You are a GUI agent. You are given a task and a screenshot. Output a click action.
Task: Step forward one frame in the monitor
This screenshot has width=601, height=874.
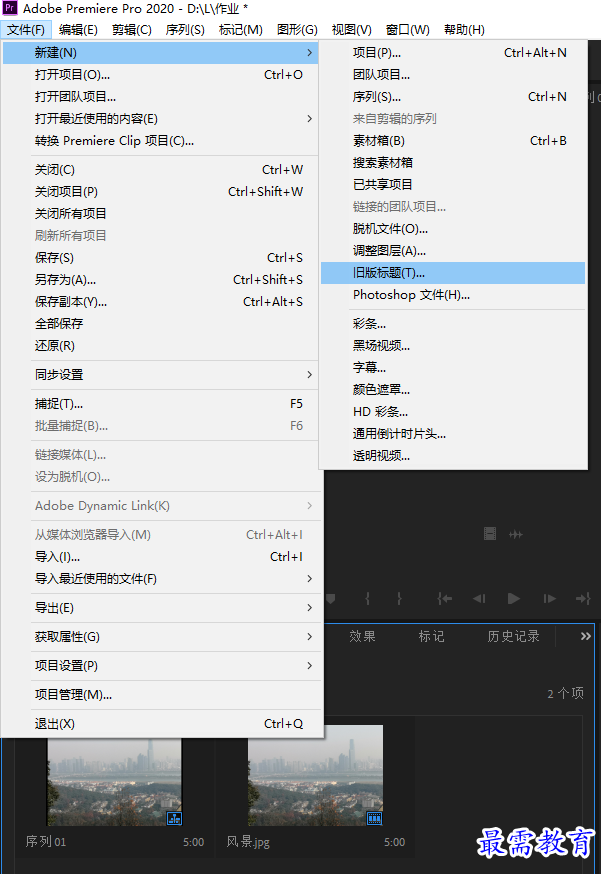(550, 599)
